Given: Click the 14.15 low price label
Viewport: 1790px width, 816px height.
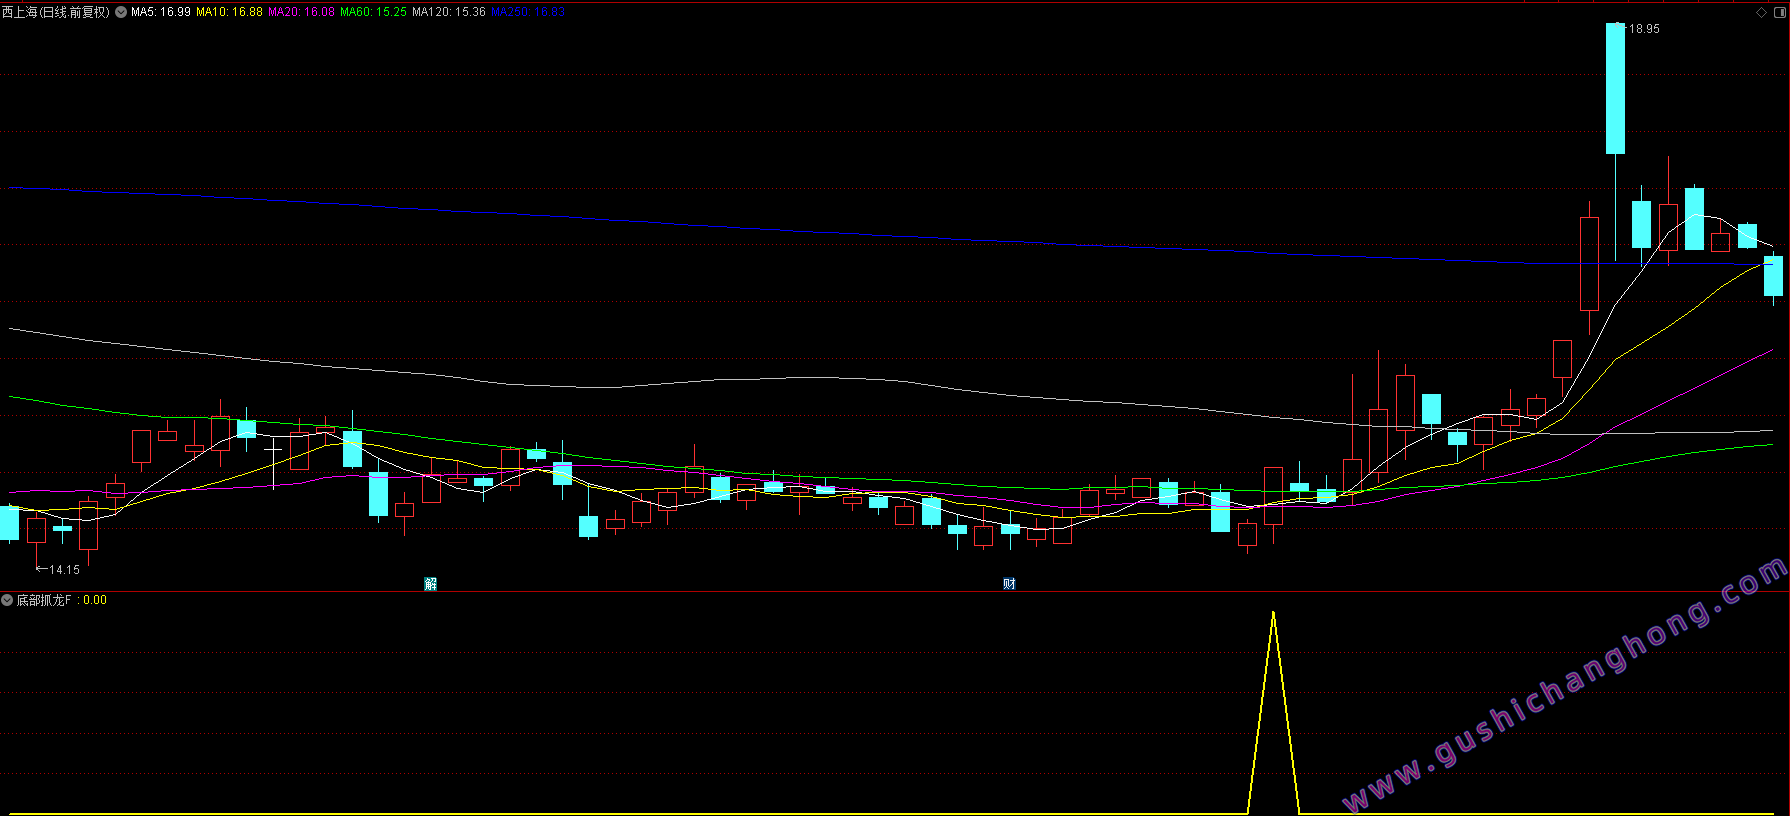Looking at the screenshot, I should click(64, 570).
